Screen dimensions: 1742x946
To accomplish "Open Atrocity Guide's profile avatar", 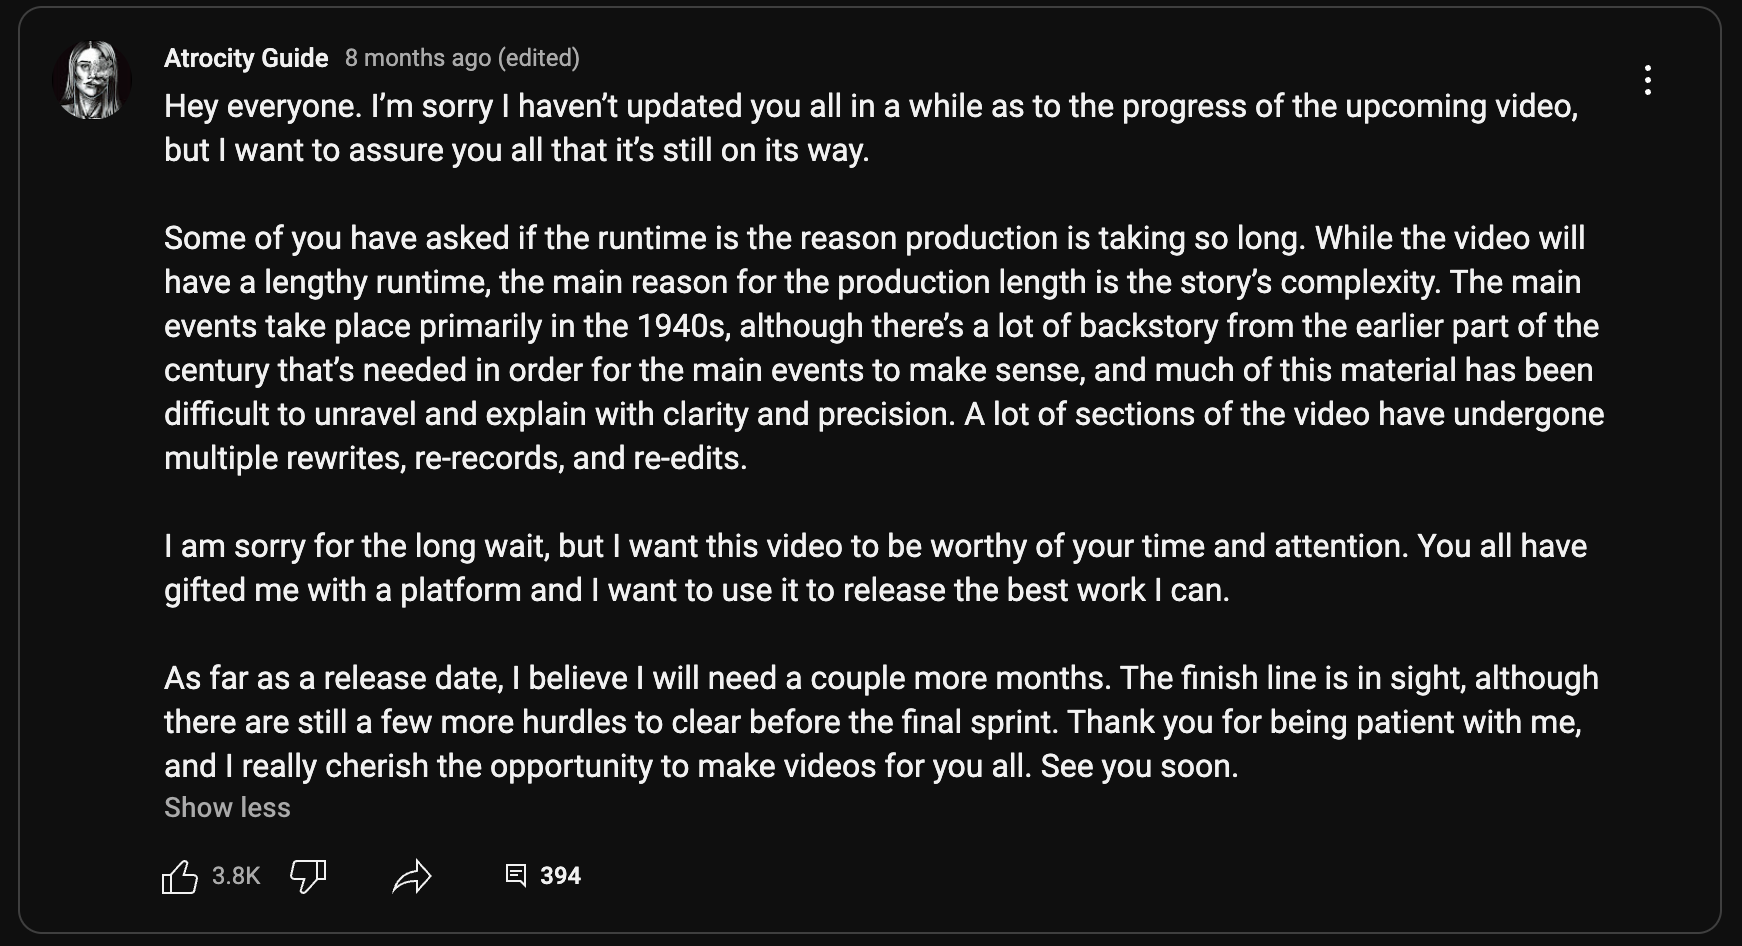I will (92, 80).
